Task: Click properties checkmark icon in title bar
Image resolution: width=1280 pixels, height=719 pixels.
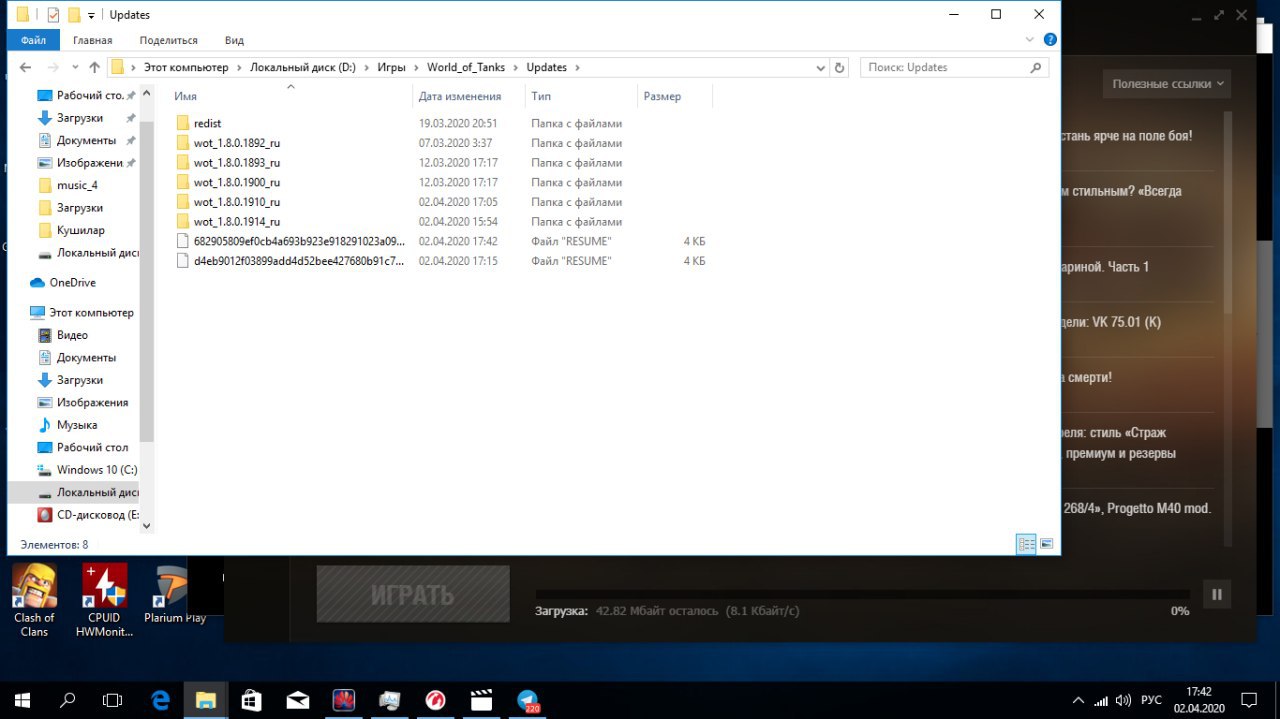Action: [53, 15]
